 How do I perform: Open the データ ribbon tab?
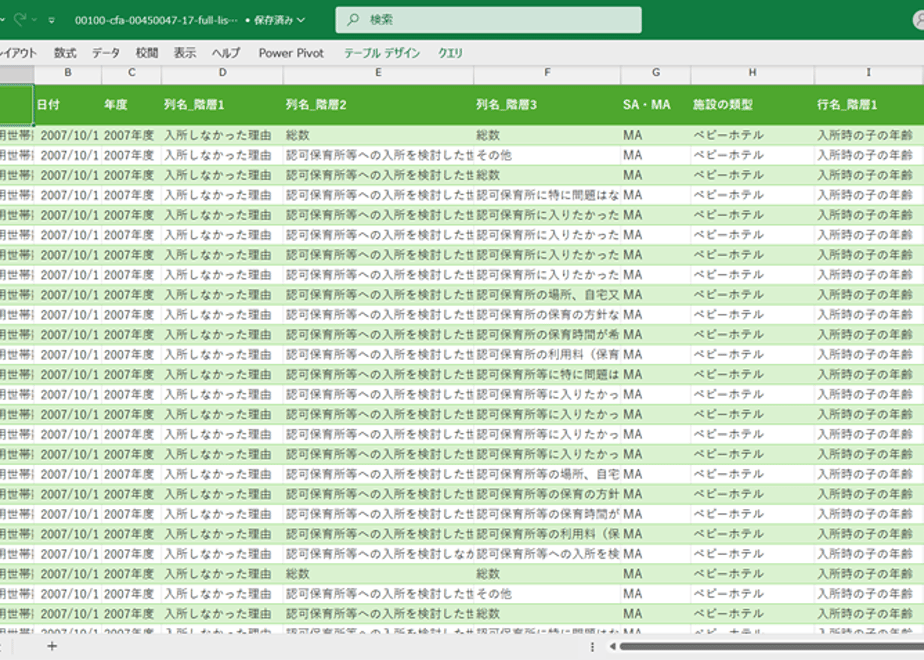coord(106,53)
